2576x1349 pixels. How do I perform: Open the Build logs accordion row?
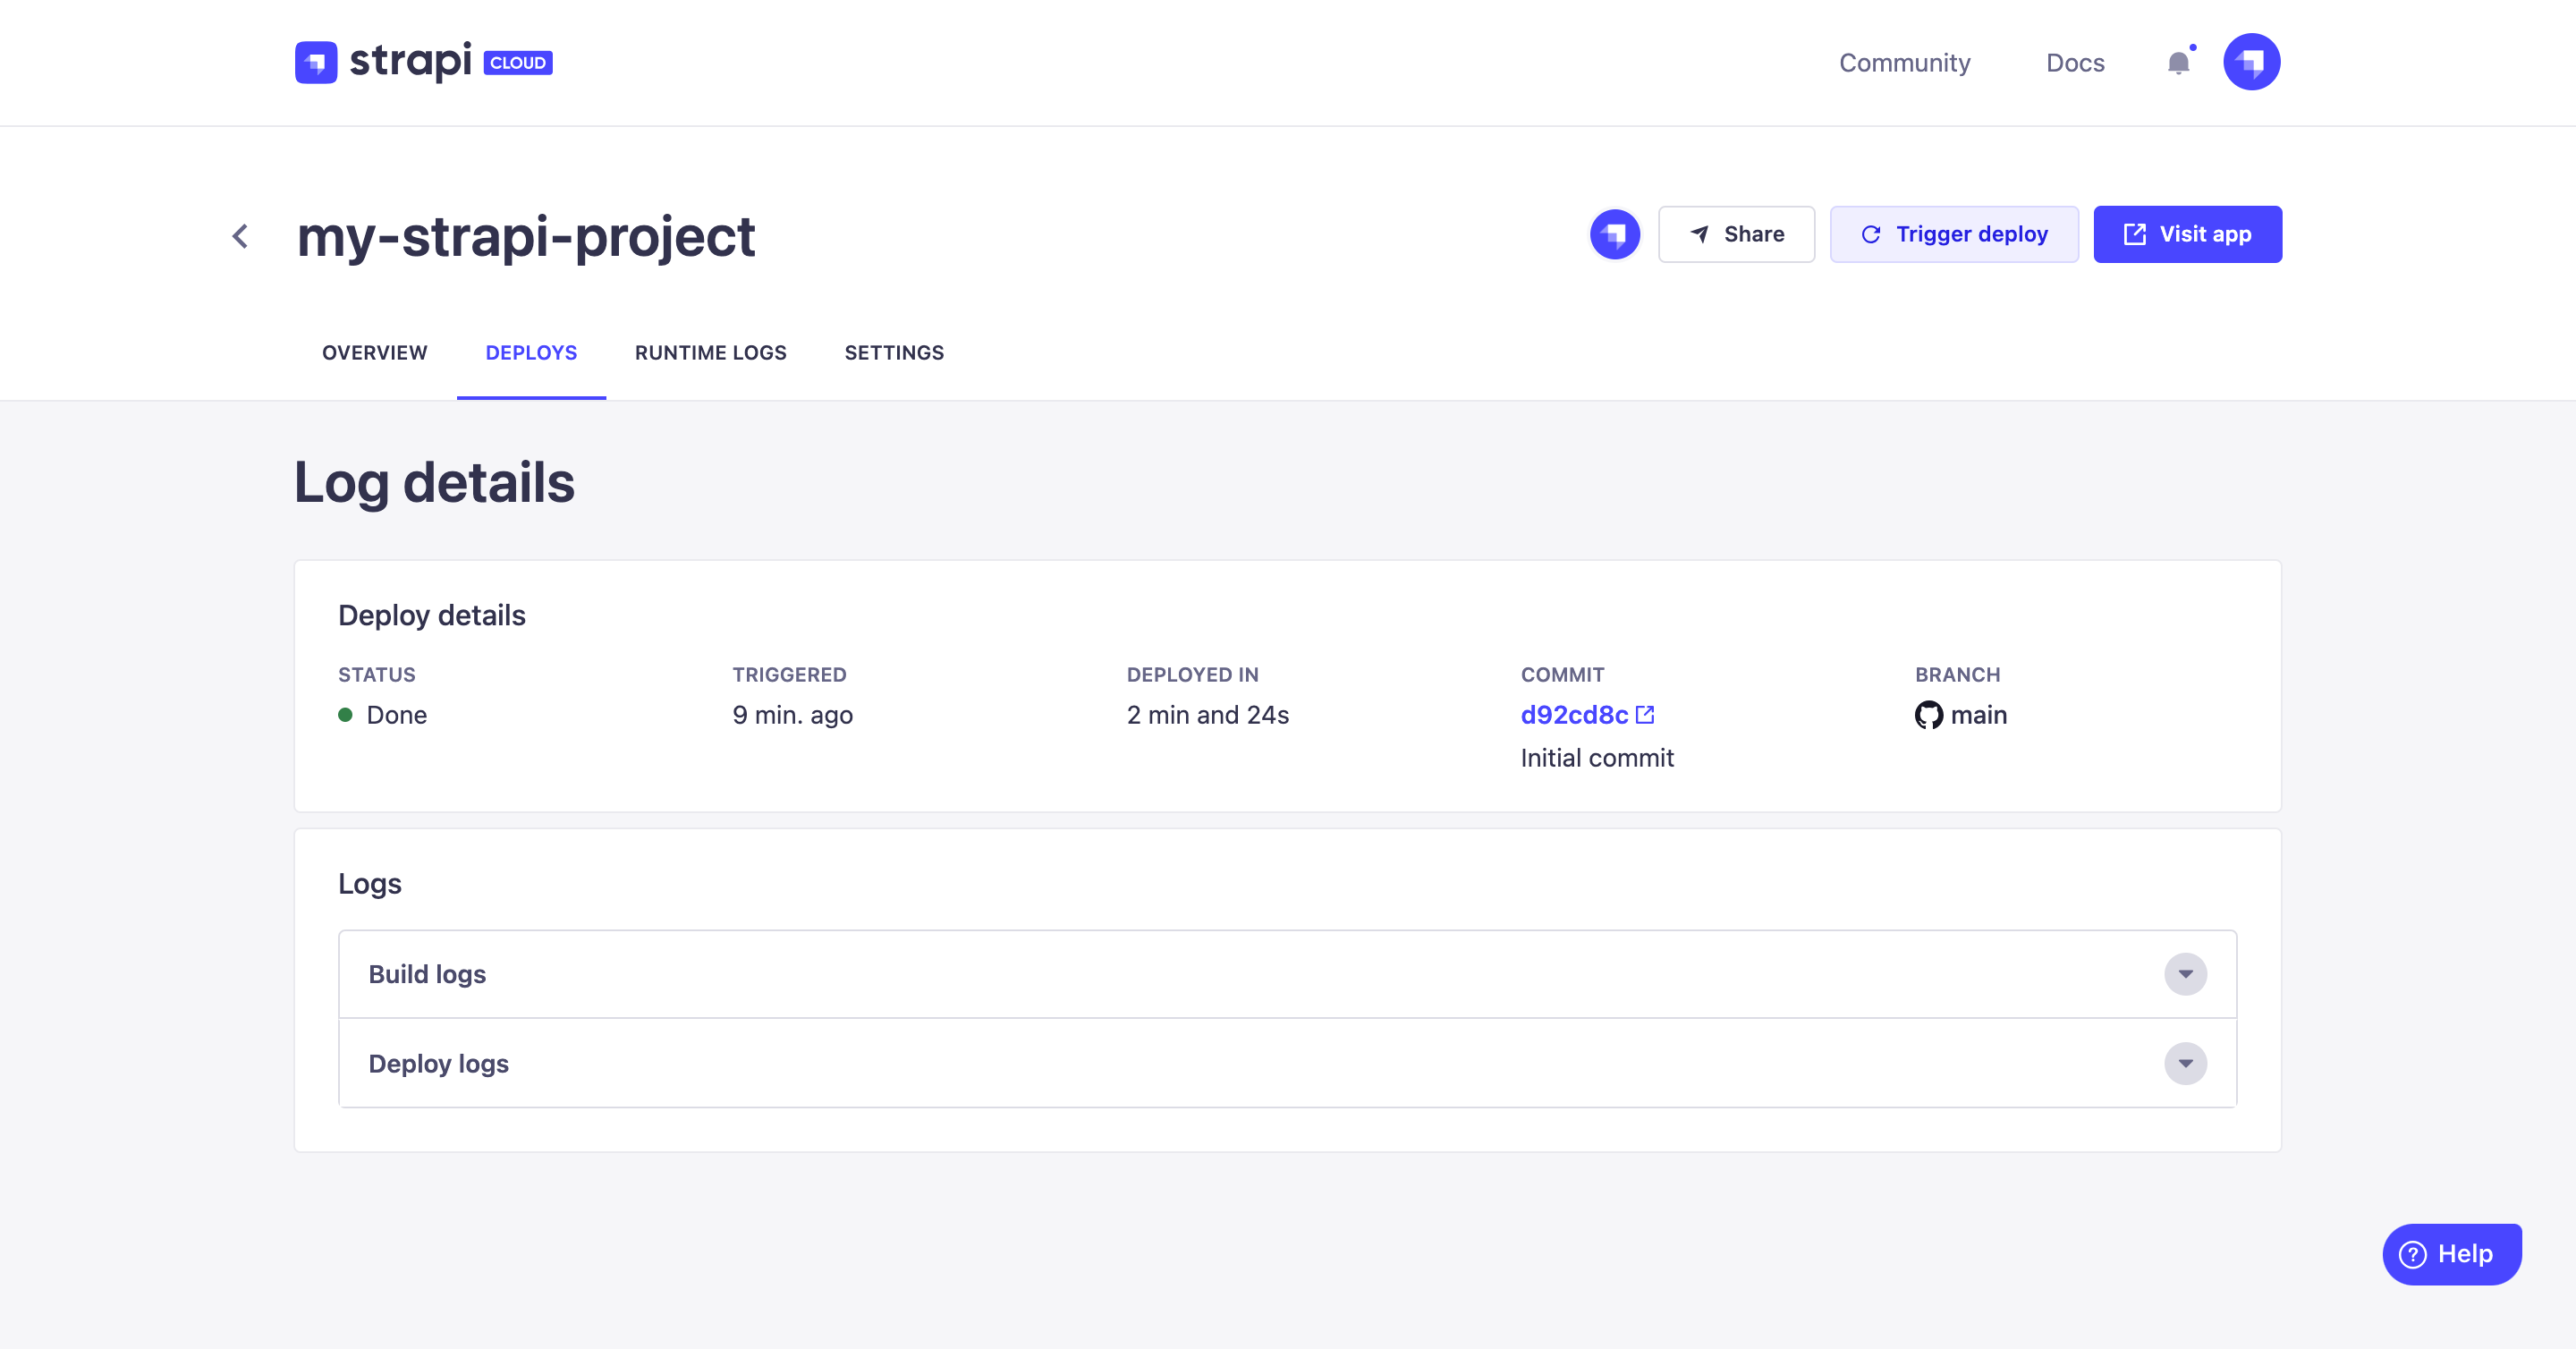[1200, 974]
